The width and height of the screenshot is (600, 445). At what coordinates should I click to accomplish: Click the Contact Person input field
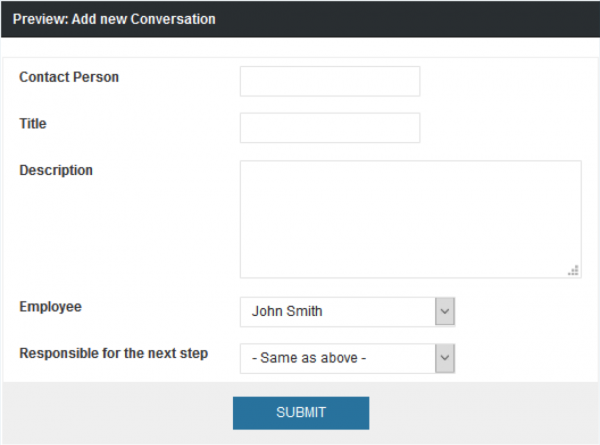click(x=330, y=81)
